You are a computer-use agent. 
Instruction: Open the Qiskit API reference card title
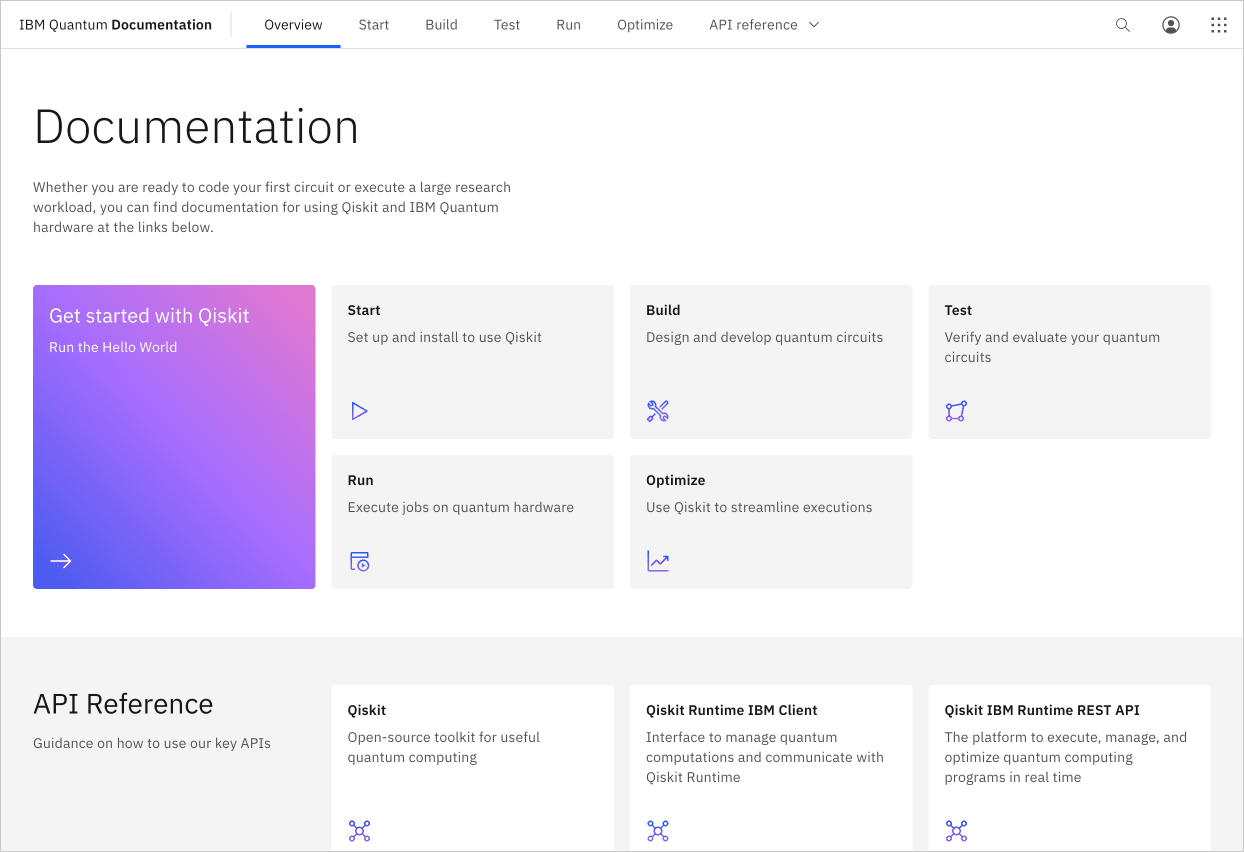point(367,710)
